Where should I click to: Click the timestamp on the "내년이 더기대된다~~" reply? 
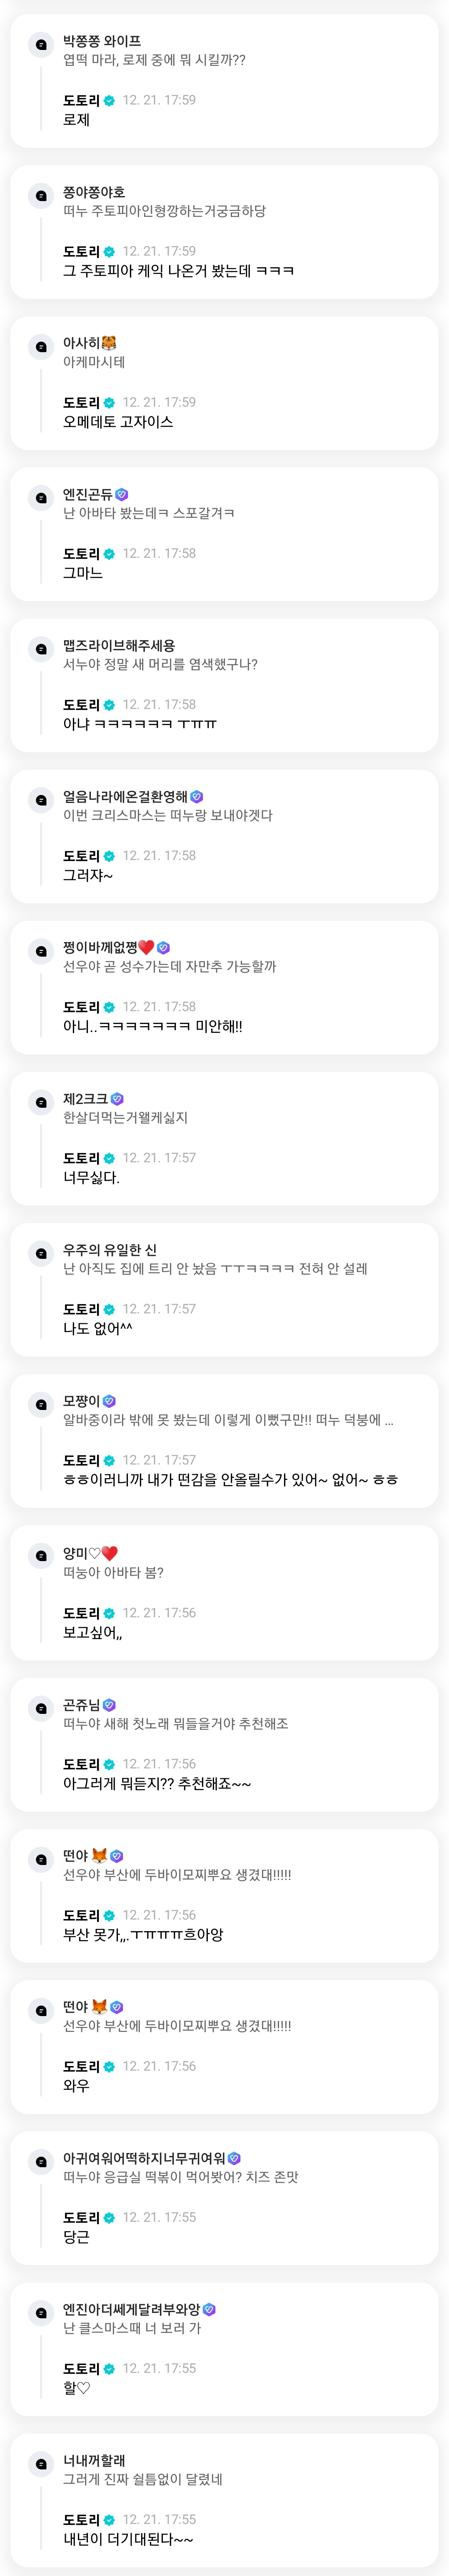point(159,2519)
